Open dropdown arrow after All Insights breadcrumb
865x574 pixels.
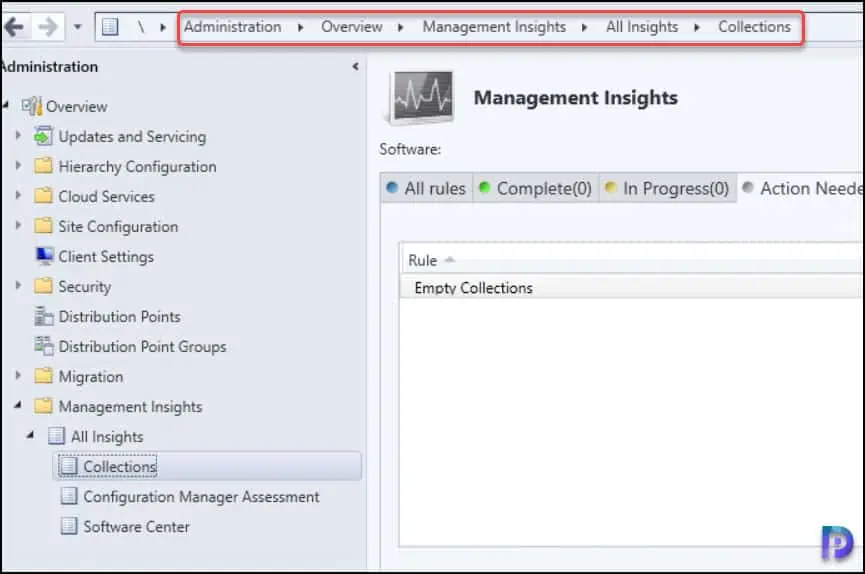697,27
